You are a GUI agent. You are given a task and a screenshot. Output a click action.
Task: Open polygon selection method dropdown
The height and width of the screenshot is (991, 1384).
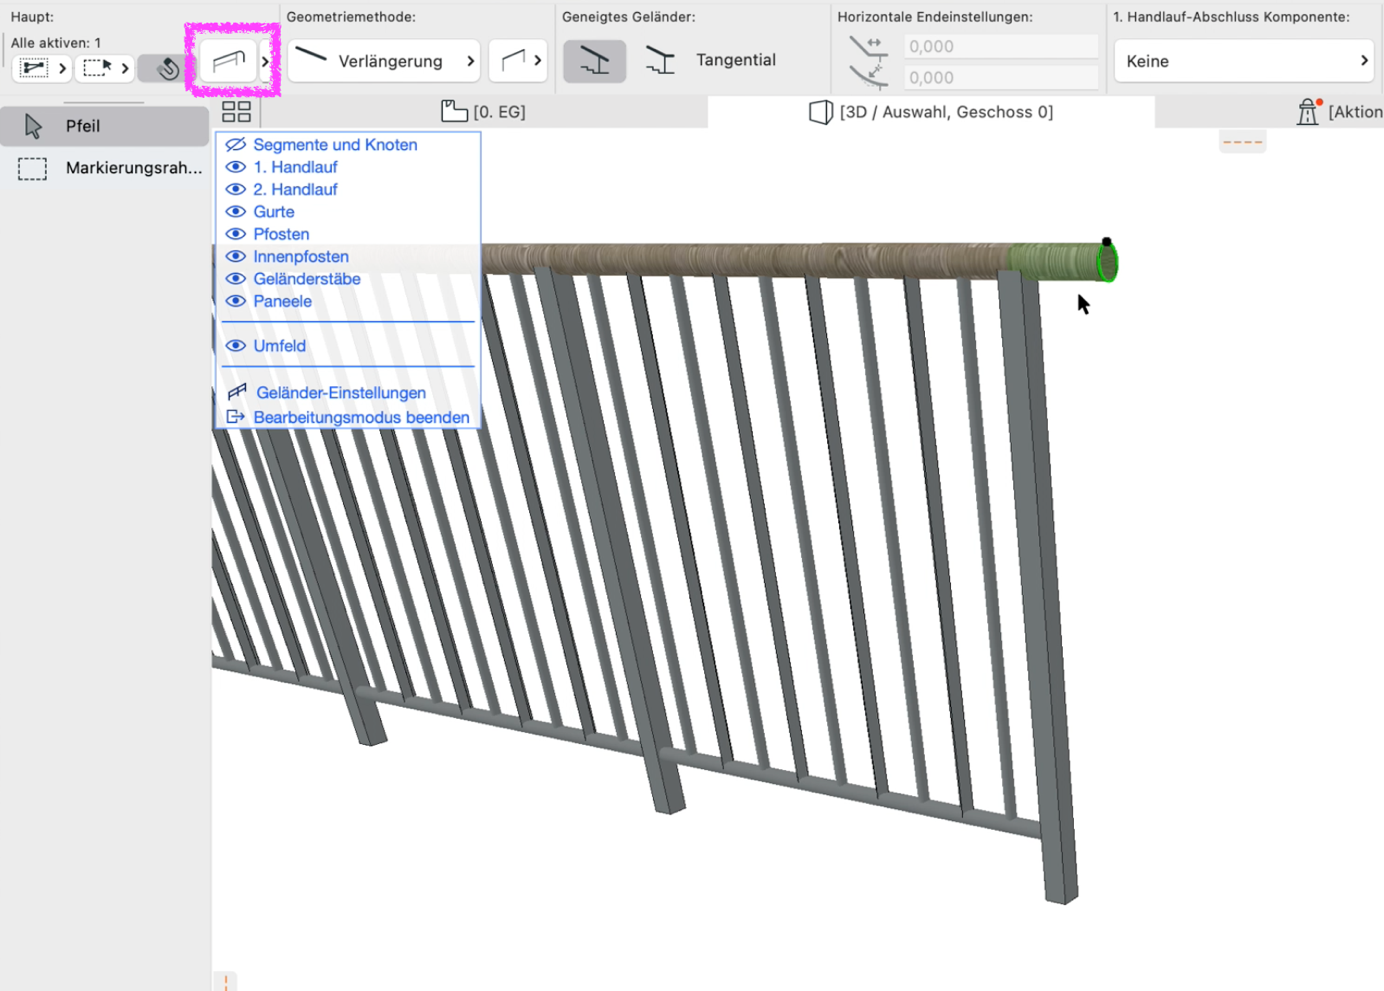tap(42, 68)
